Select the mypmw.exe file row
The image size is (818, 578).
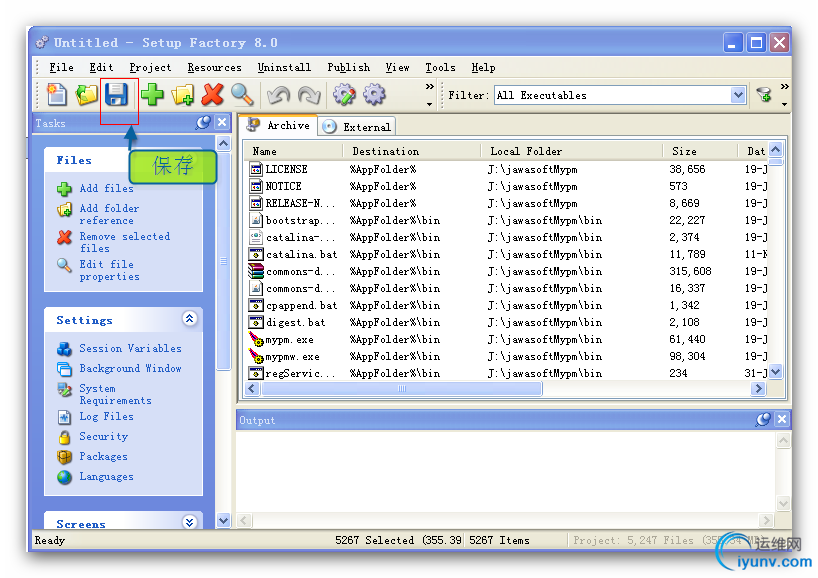(x=507, y=356)
